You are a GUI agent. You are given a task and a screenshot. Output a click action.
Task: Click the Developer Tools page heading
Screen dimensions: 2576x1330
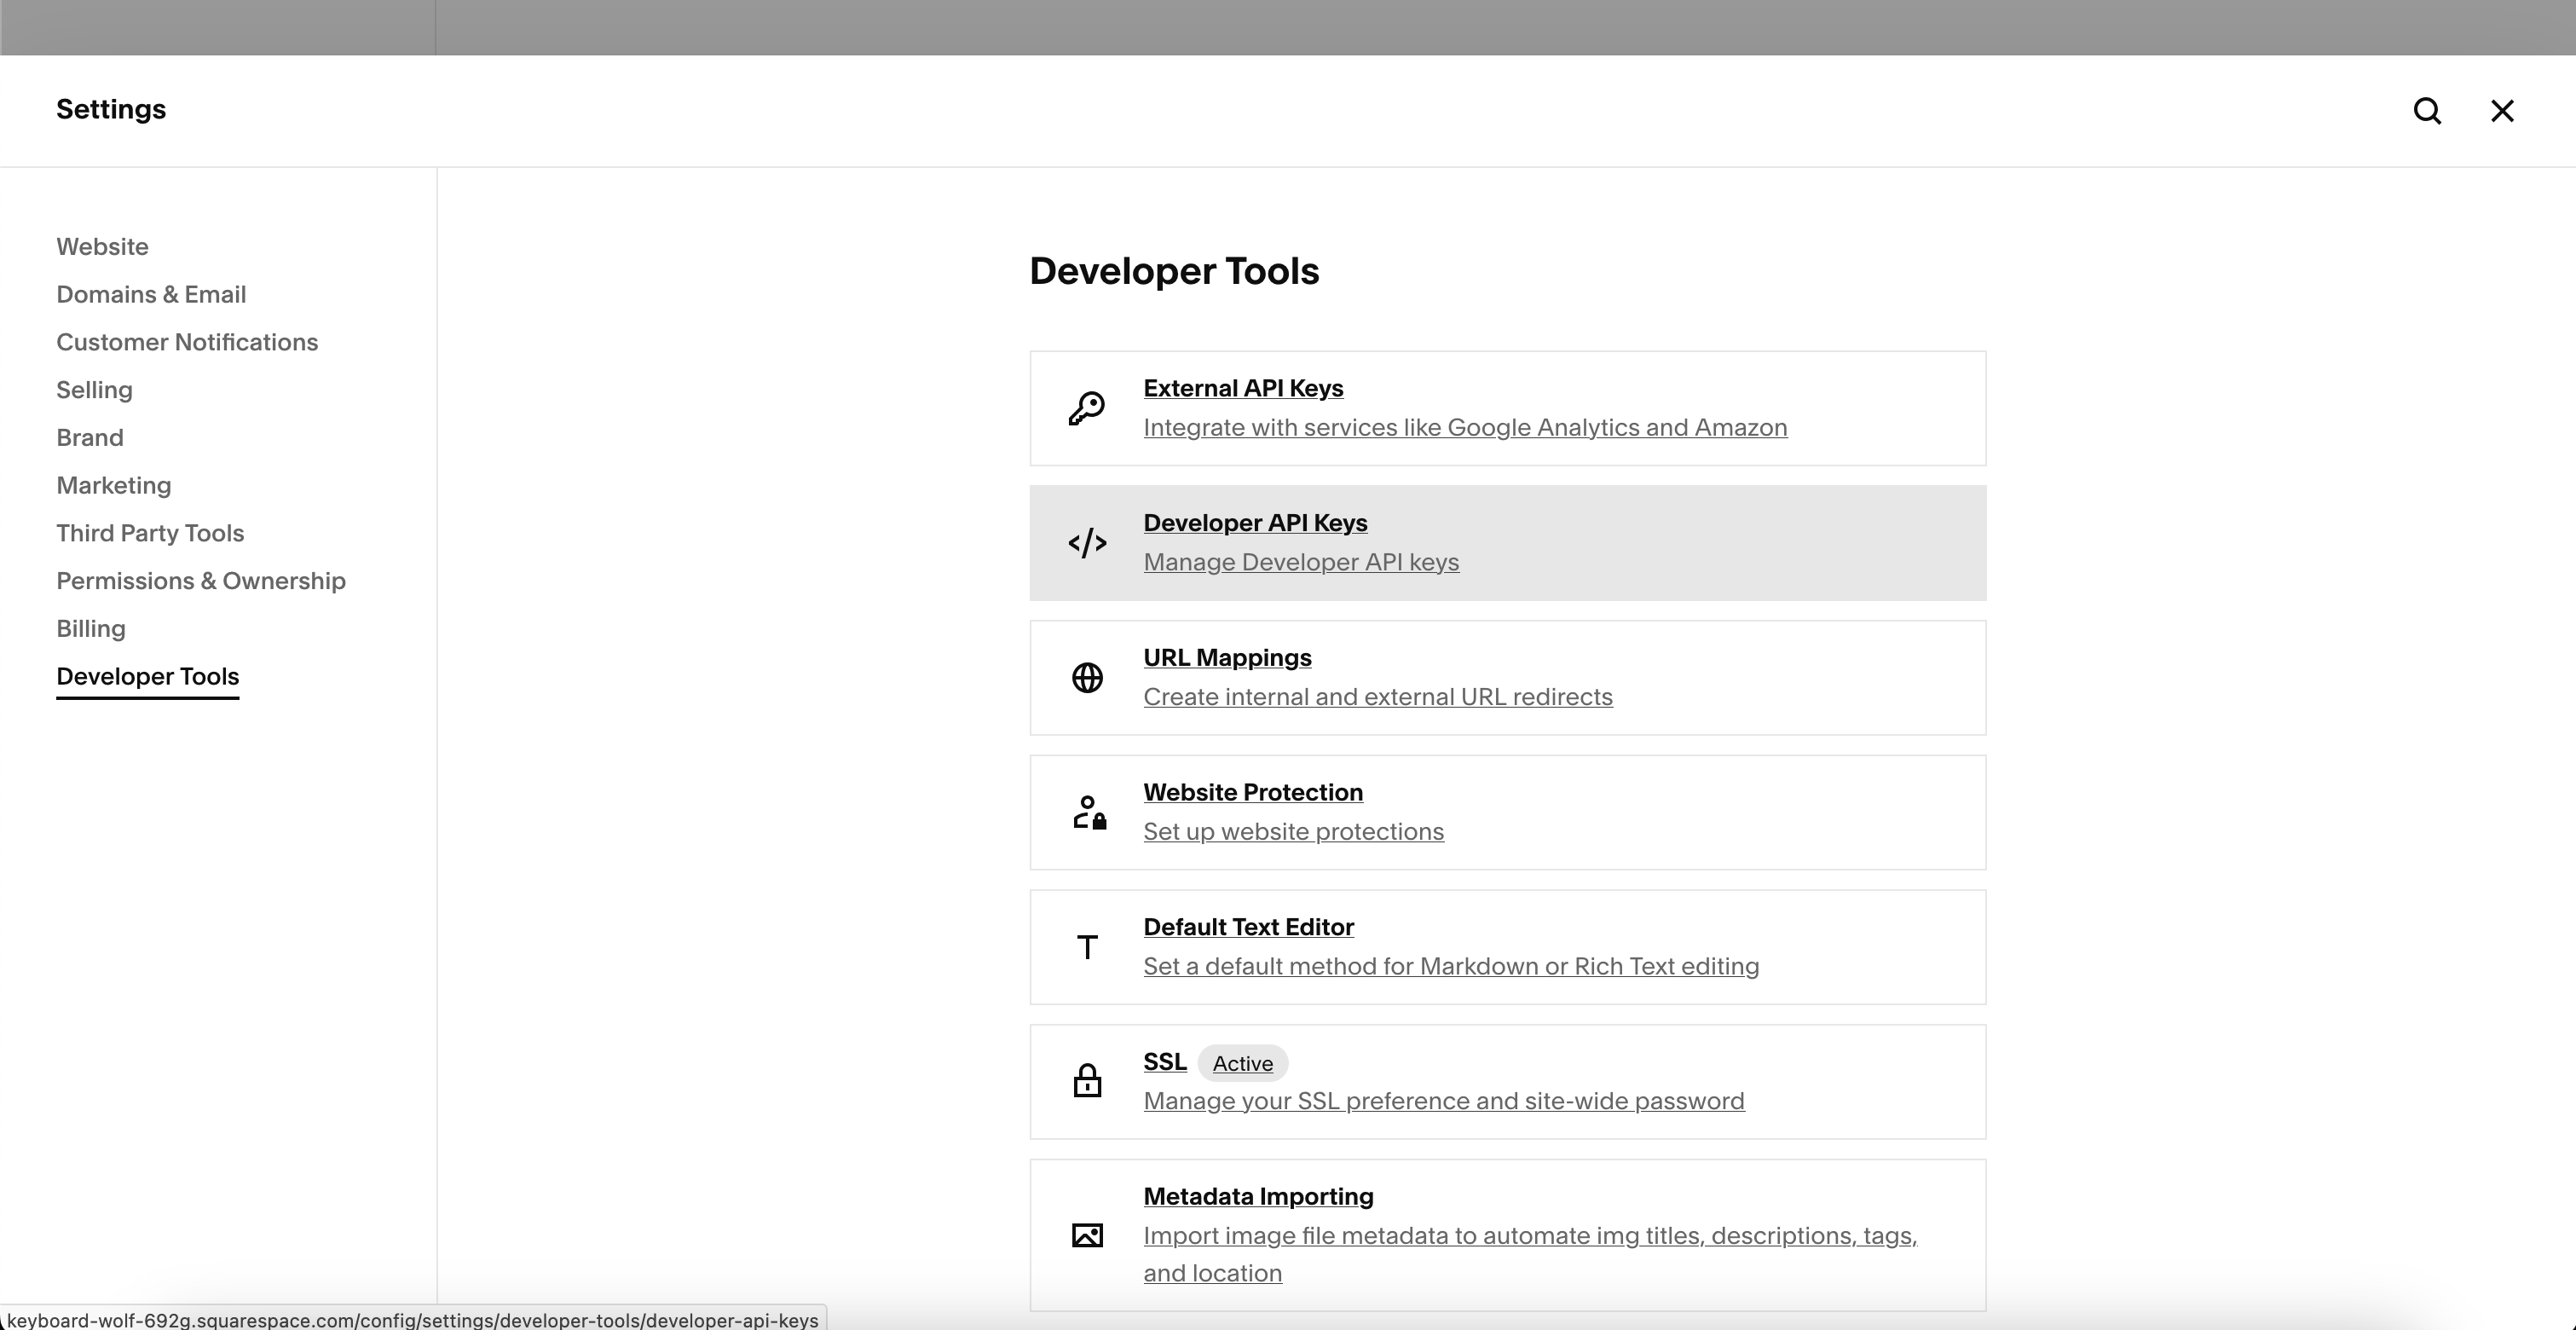point(1174,272)
